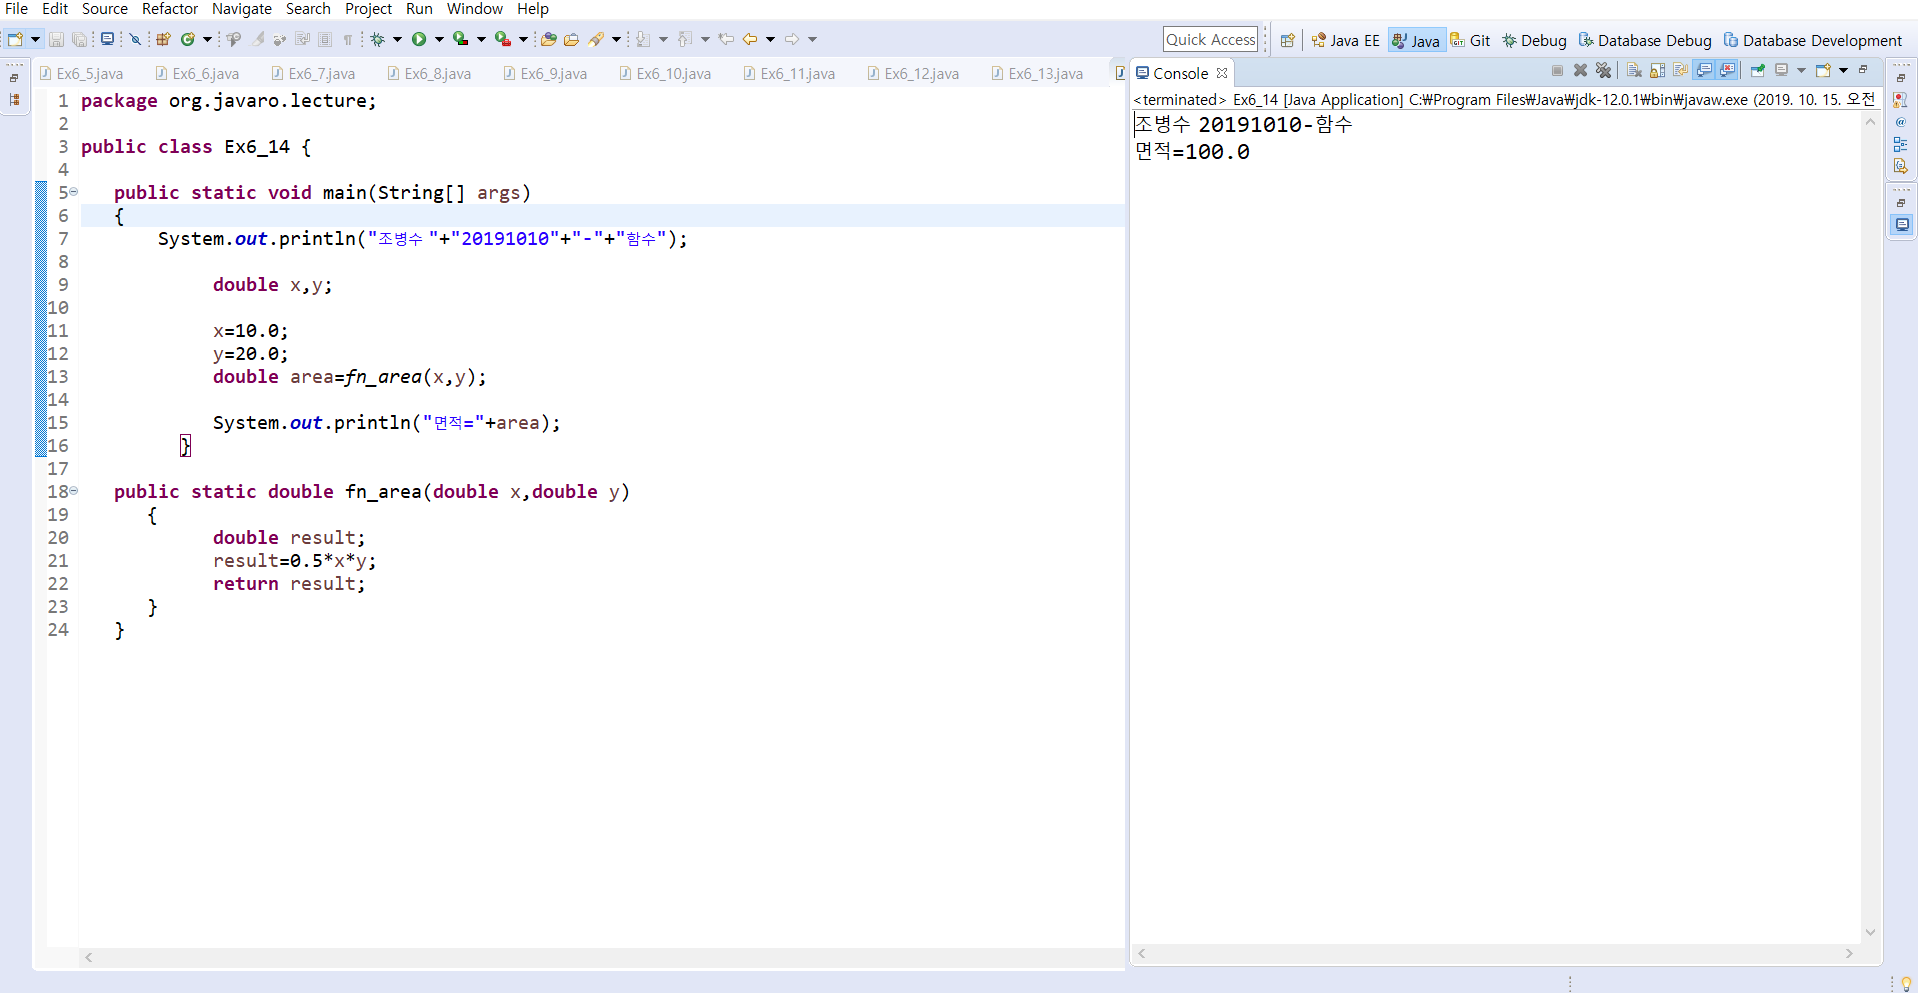Click the Next Annotation icon
Image resolution: width=1918 pixels, height=993 pixels.
coord(643,39)
